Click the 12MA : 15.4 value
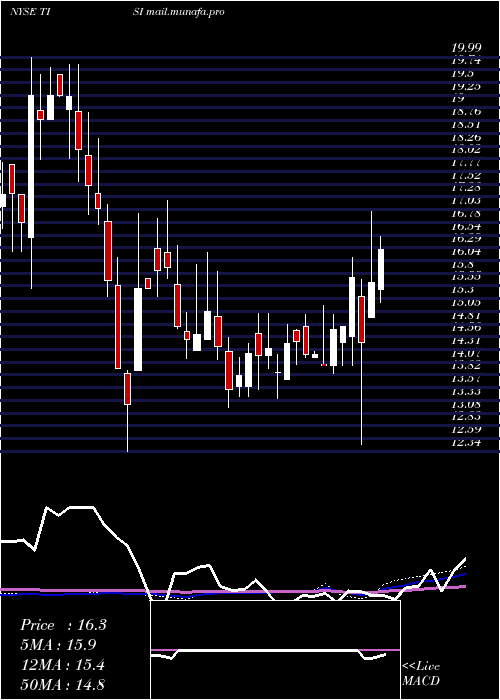 pyautogui.click(x=62, y=665)
